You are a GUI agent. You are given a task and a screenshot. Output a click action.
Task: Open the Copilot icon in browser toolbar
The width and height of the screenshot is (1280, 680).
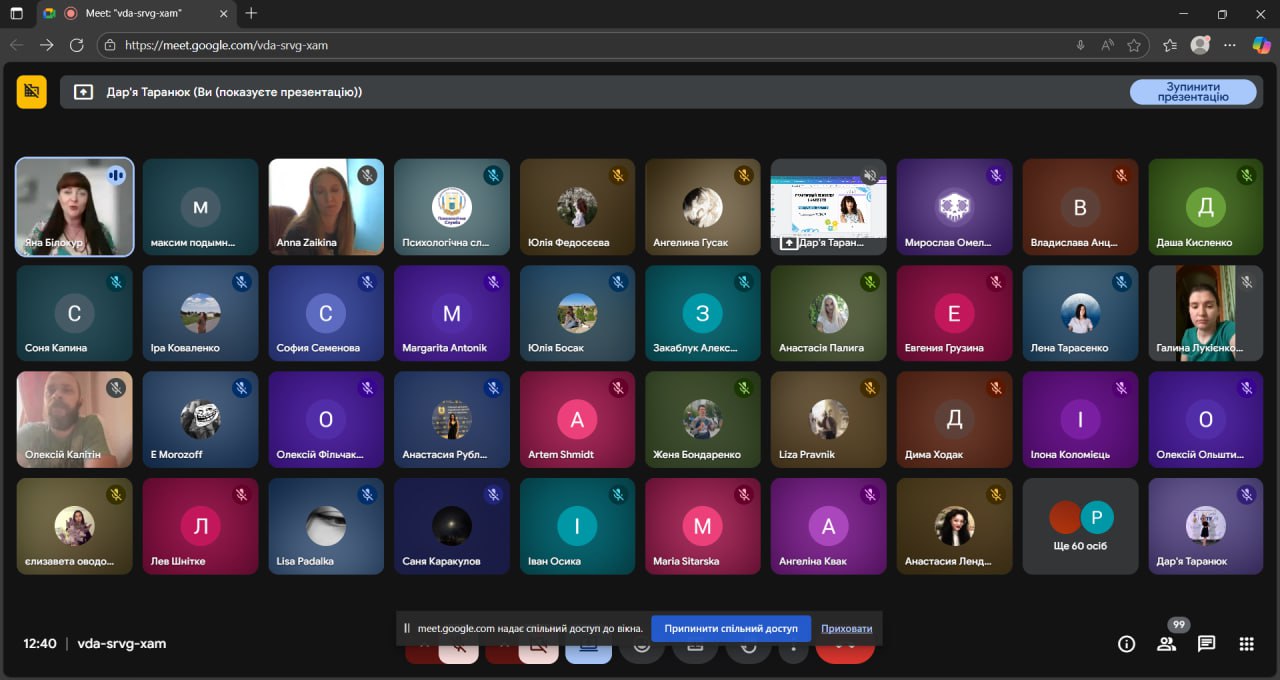point(1261,45)
